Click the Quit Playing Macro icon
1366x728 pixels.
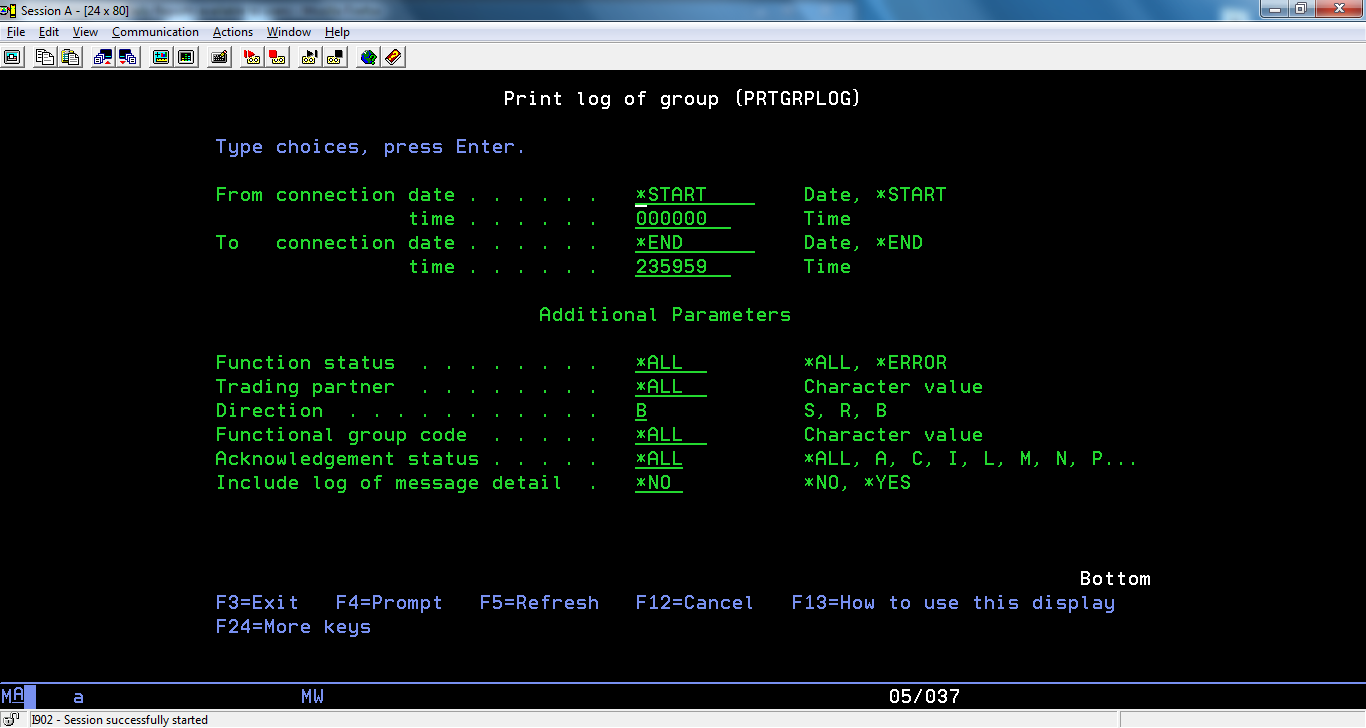tap(335, 57)
